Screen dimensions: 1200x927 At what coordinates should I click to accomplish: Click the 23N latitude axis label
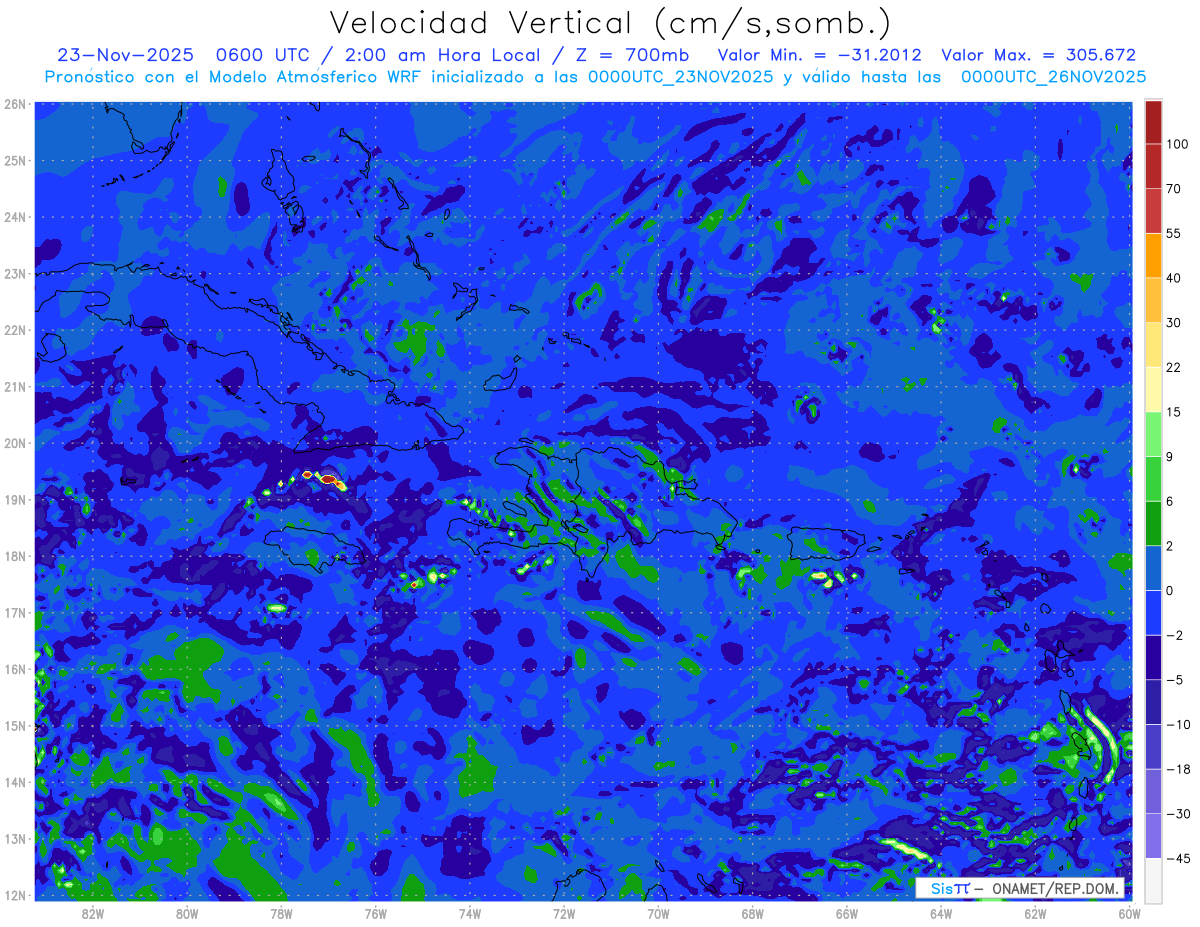coord(15,274)
